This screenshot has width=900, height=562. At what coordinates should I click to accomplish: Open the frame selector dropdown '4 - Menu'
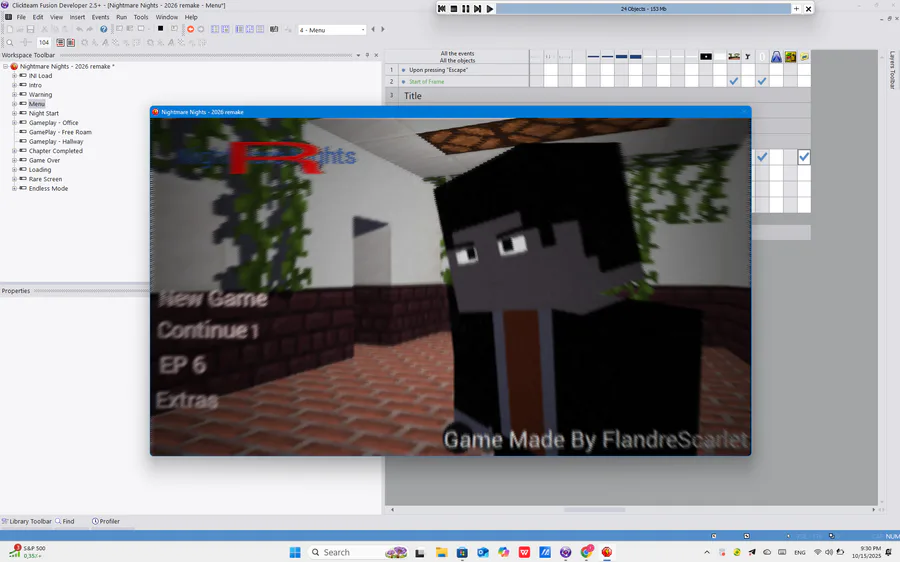coord(332,30)
